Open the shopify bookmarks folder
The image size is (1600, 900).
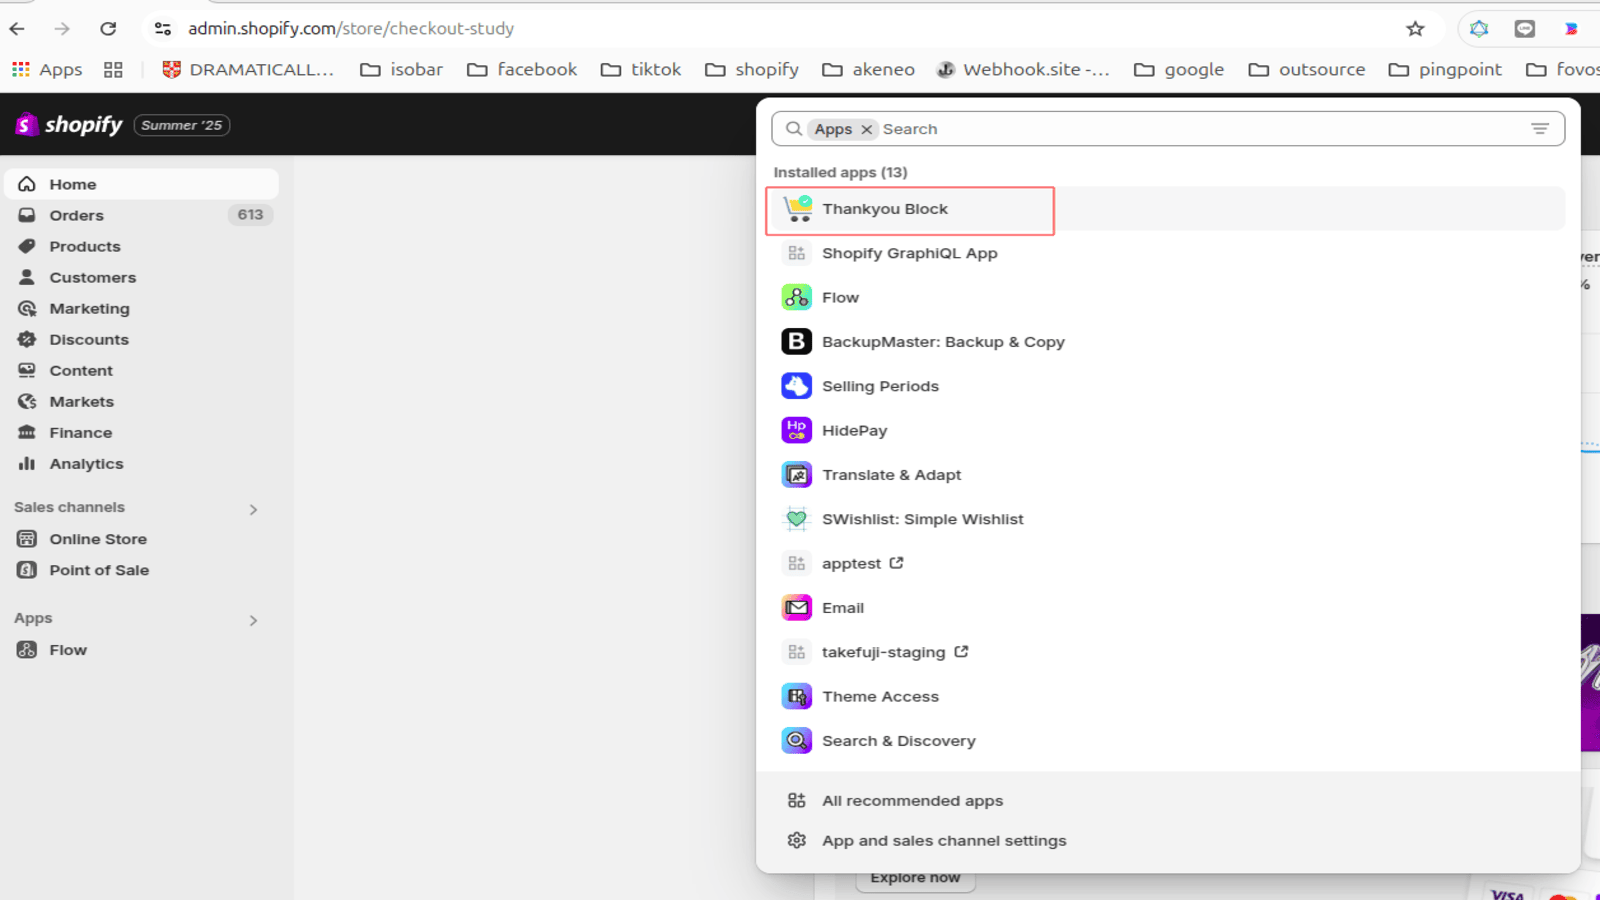pyautogui.click(x=752, y=69)
